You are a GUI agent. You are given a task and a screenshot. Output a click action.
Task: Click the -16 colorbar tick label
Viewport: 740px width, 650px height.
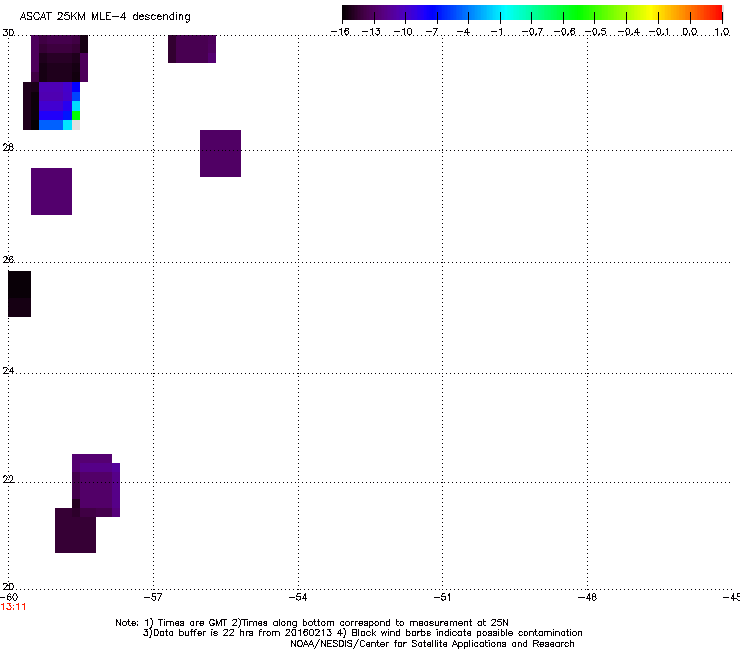click(x=340, y=32)
